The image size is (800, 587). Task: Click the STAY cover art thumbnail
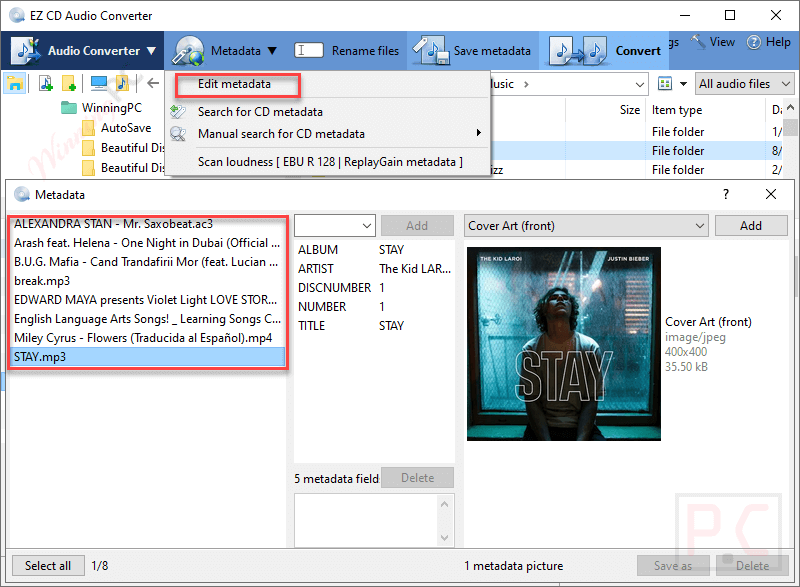pos(564,344)
